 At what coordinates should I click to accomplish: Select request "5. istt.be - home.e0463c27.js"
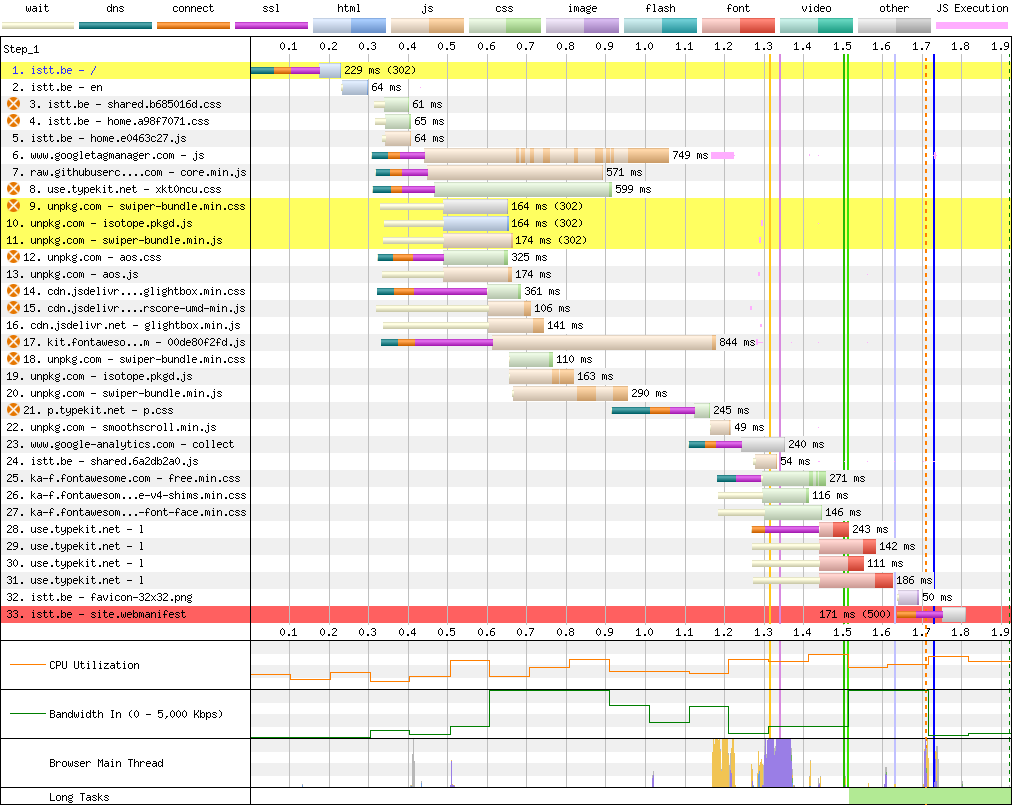99,138
